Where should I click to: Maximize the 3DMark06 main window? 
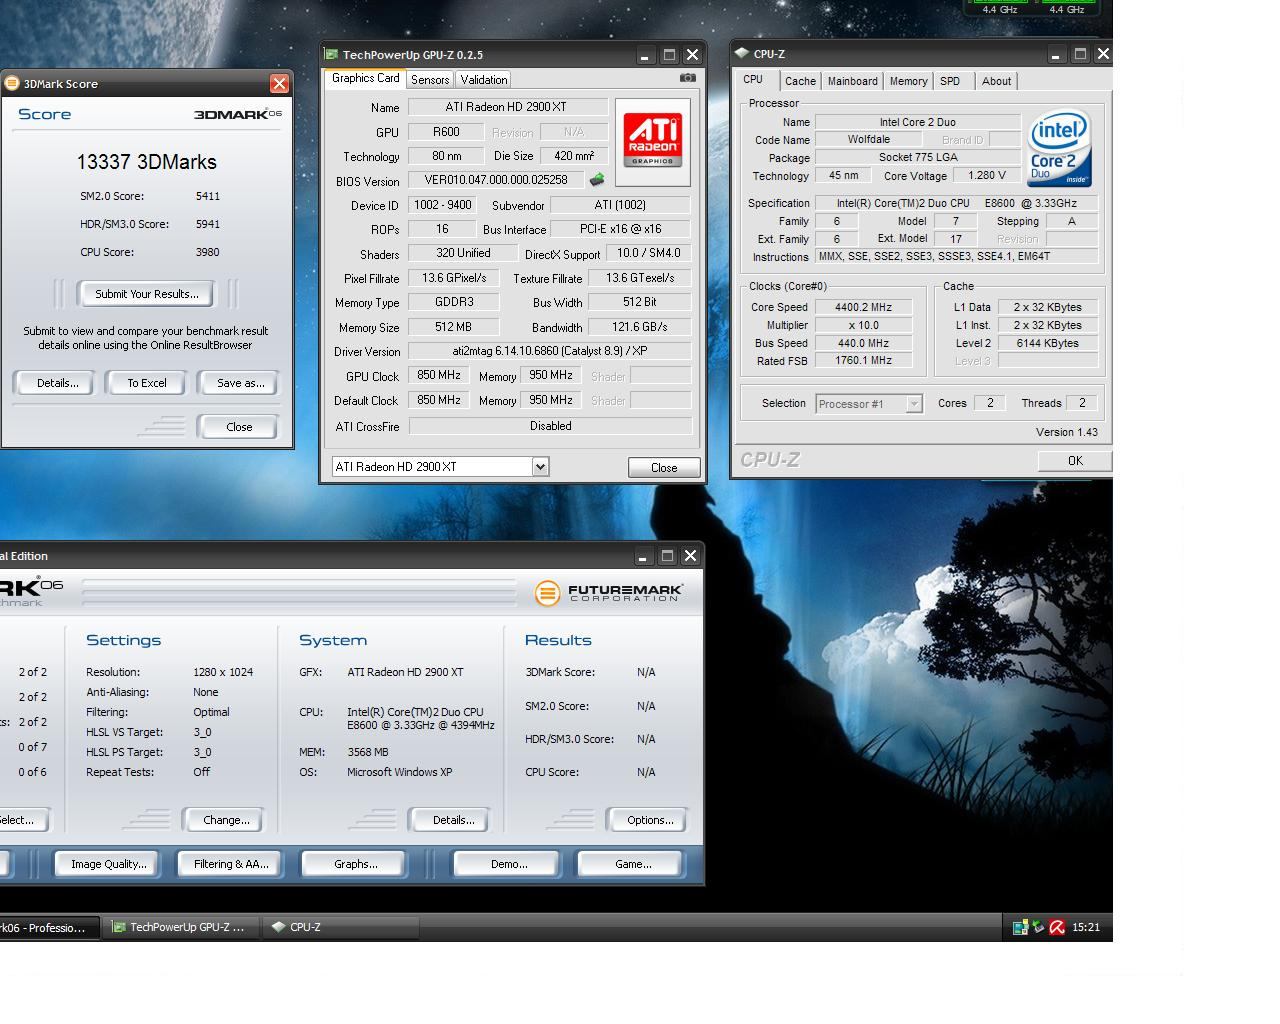coord(668,556)
